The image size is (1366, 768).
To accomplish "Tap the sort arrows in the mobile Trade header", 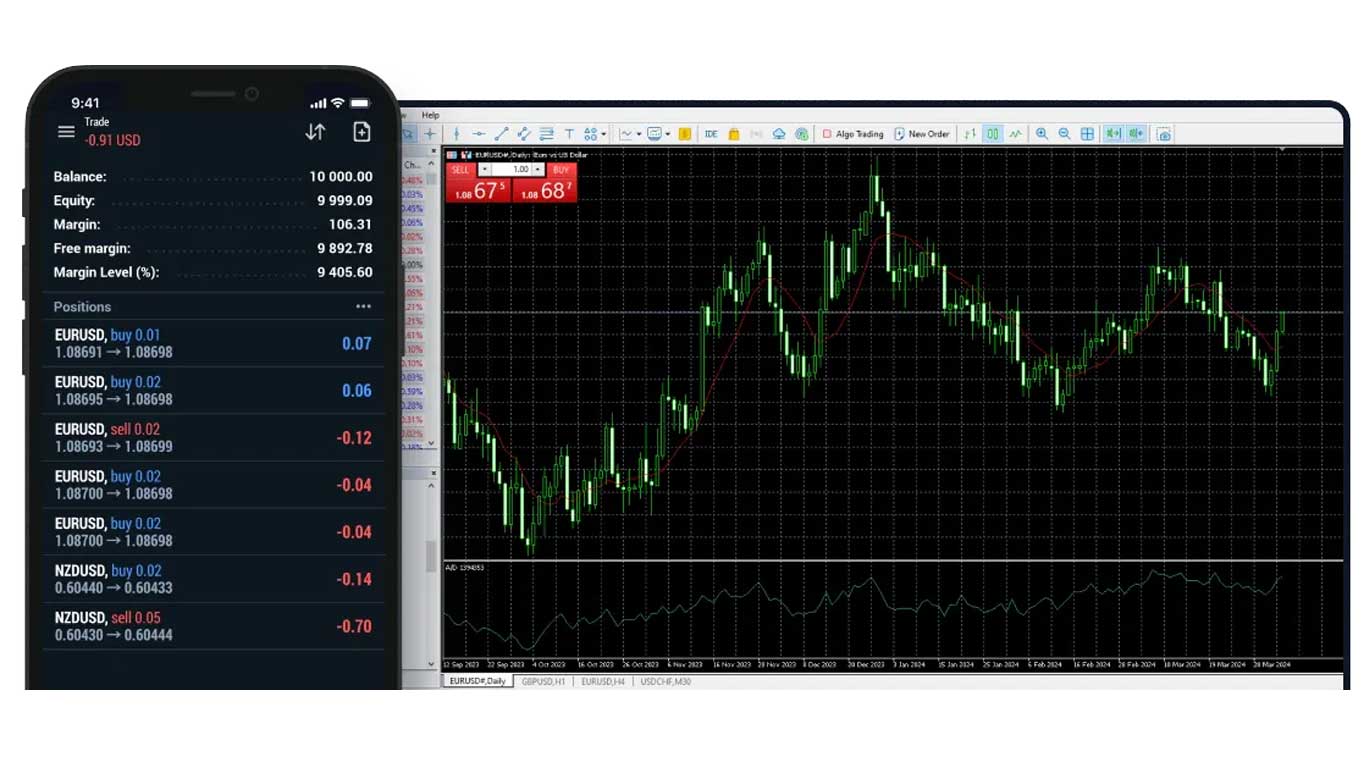I will tap(314, 131).
